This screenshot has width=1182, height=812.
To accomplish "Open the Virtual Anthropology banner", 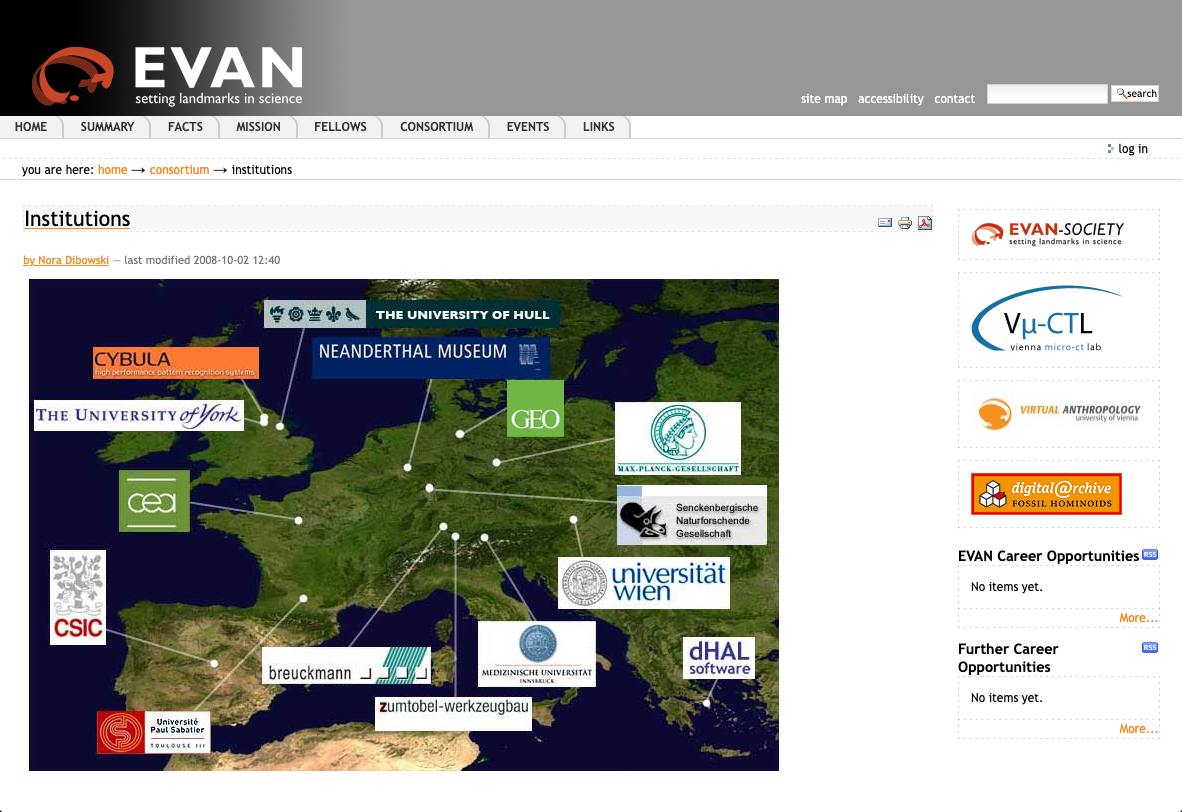I will (1058, 413).
